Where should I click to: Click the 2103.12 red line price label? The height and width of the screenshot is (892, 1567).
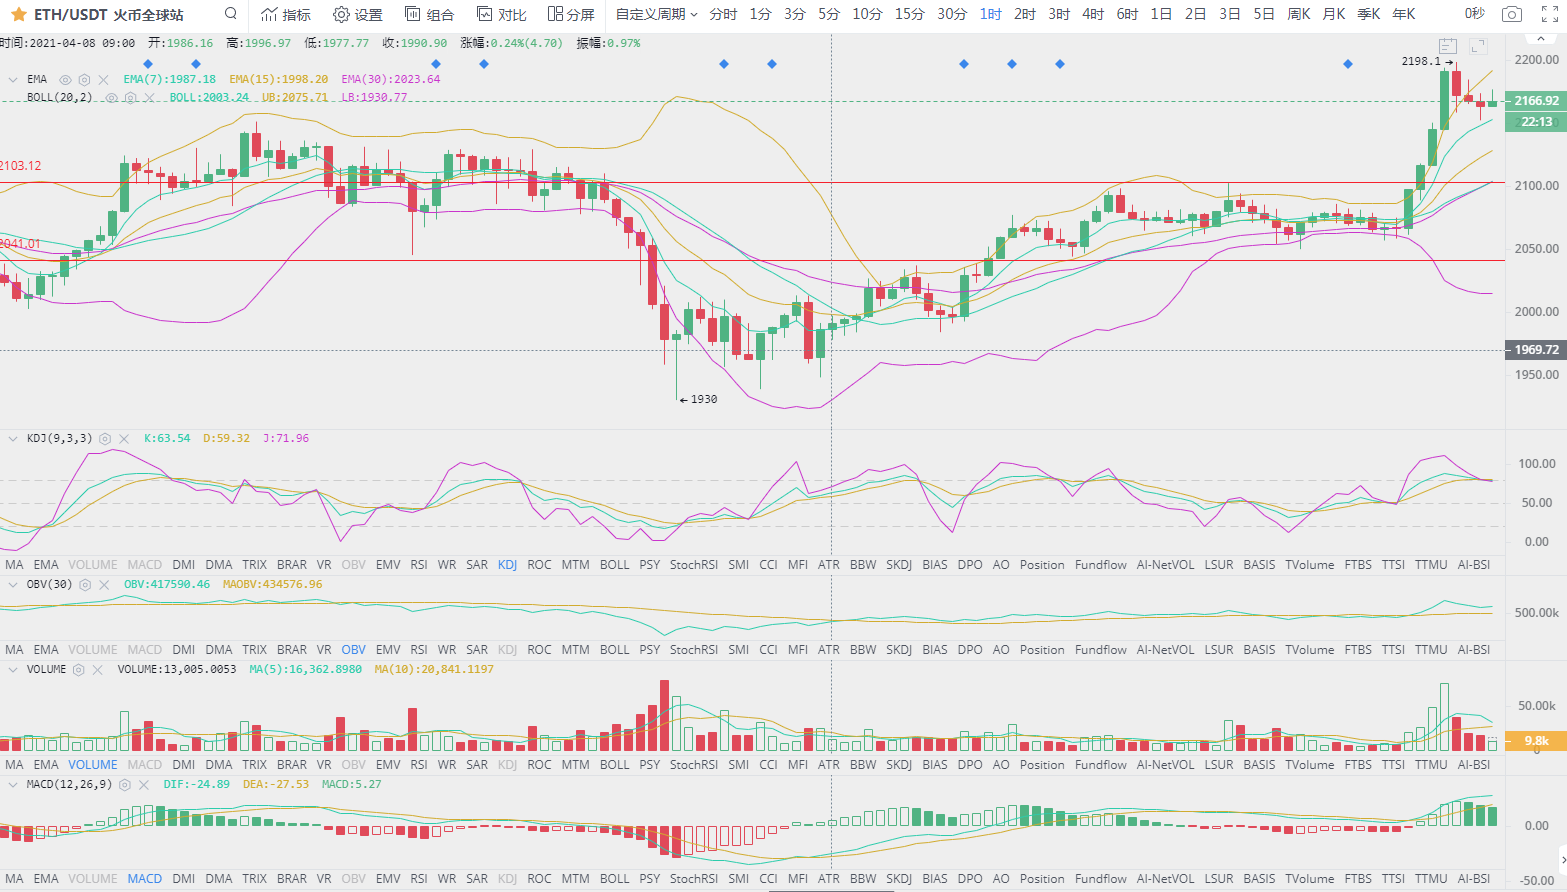(x=21, y=166)
